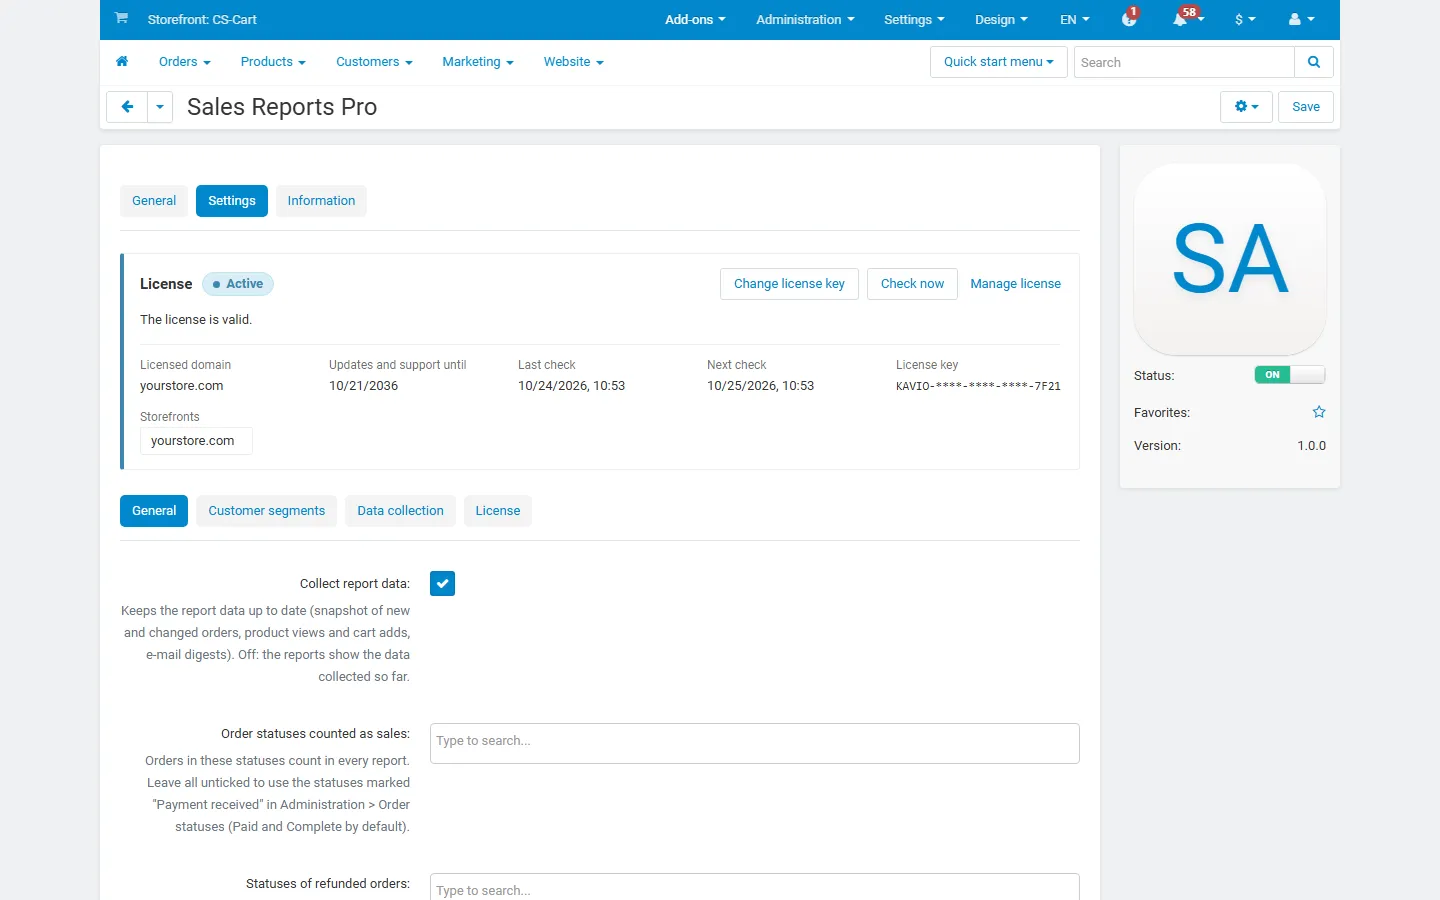
Task: Click the Order statuses counted as sales field
Action: click(755, 743)
